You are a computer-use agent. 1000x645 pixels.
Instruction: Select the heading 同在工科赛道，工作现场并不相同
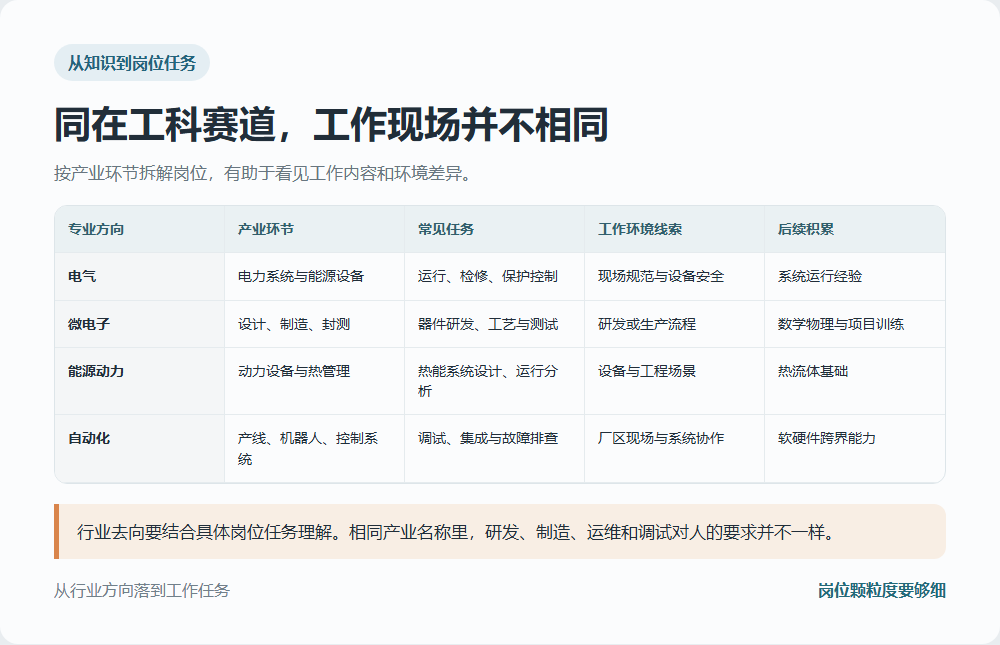pyautogui.click(x=331, y=124)
